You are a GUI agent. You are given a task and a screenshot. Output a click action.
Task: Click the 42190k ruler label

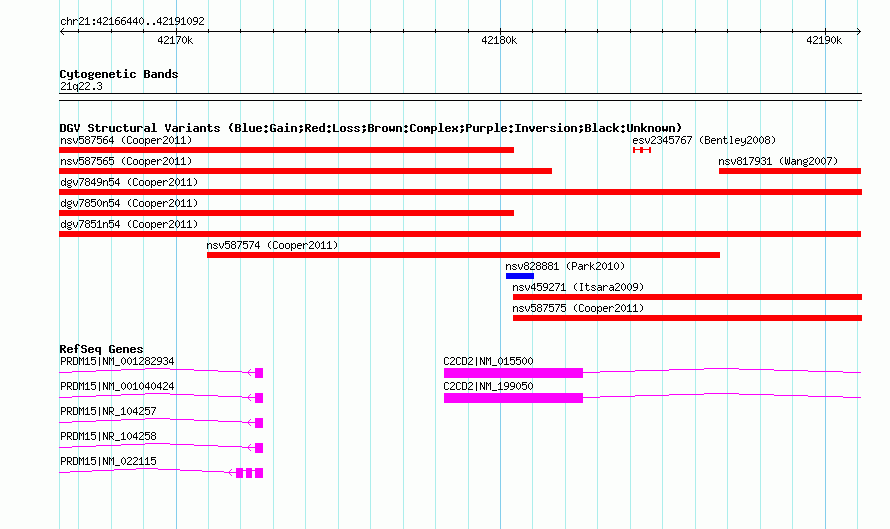(x=824, y=40)
